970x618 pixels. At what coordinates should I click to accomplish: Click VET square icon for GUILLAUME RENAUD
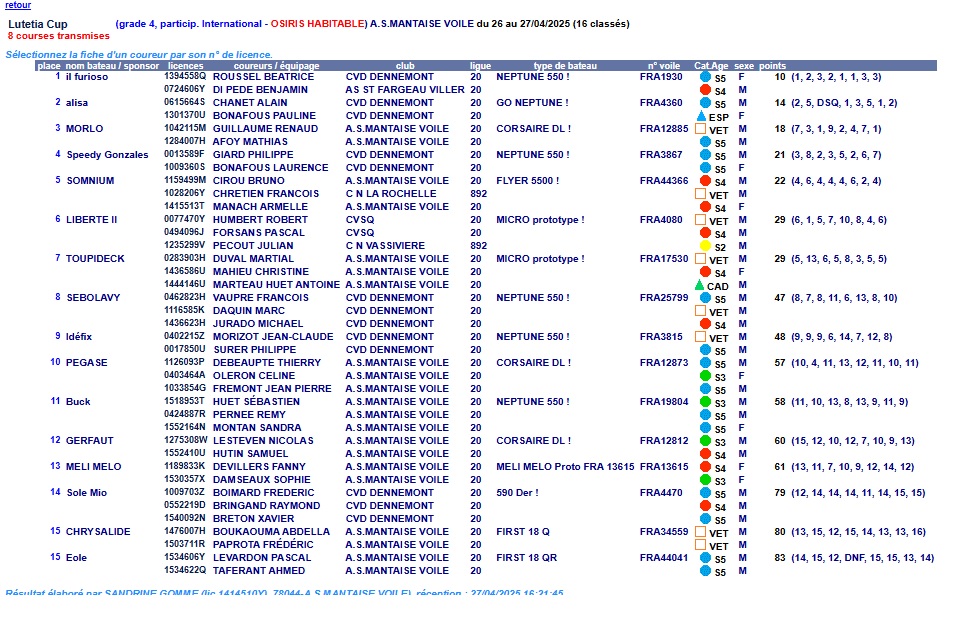click(700, 129)
